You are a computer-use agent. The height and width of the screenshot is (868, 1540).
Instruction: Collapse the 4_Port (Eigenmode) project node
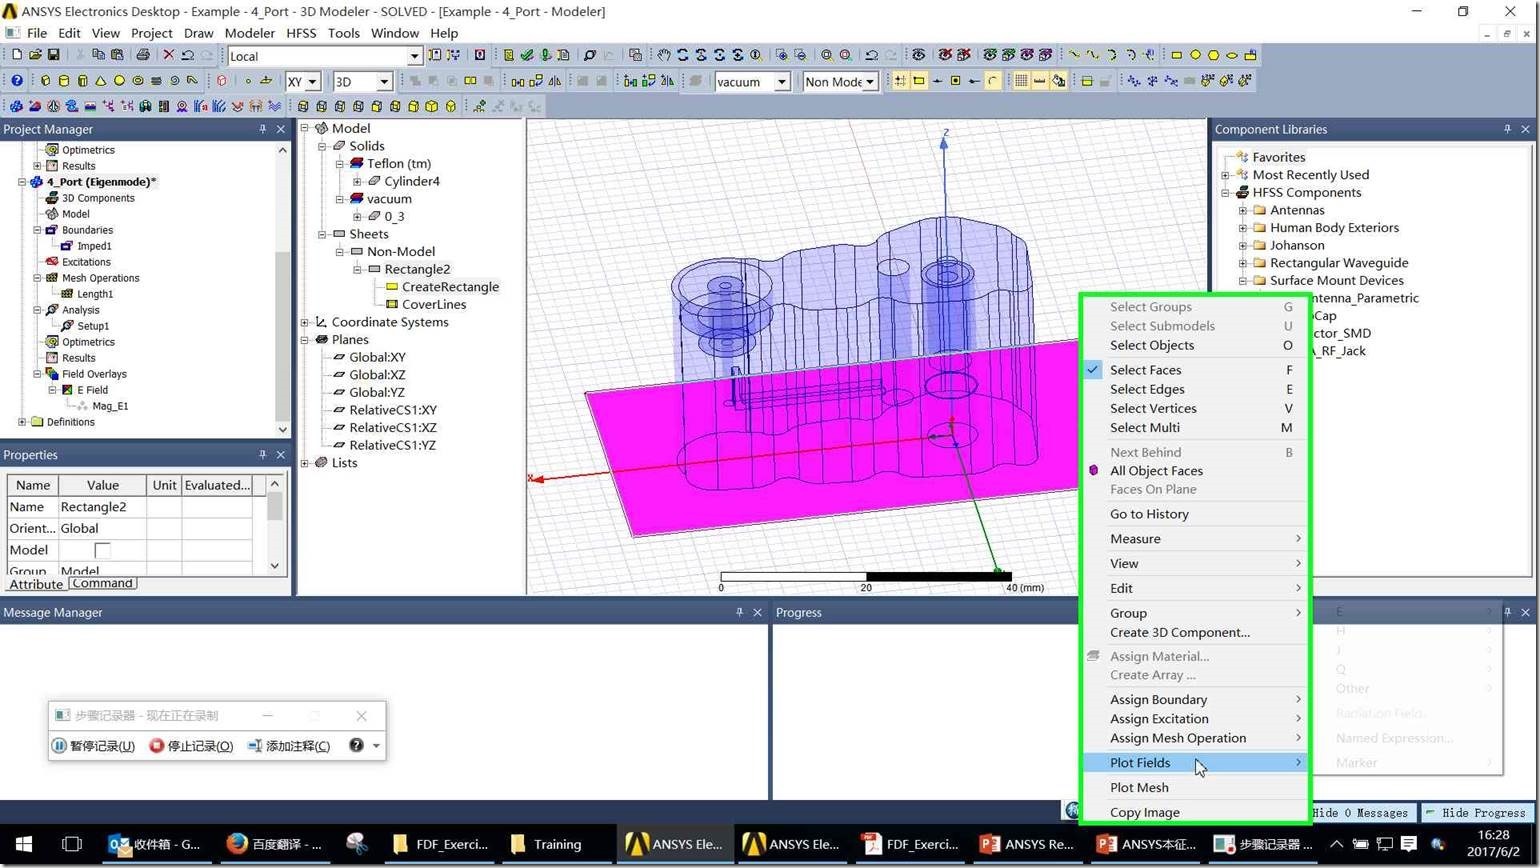point(22,182)
